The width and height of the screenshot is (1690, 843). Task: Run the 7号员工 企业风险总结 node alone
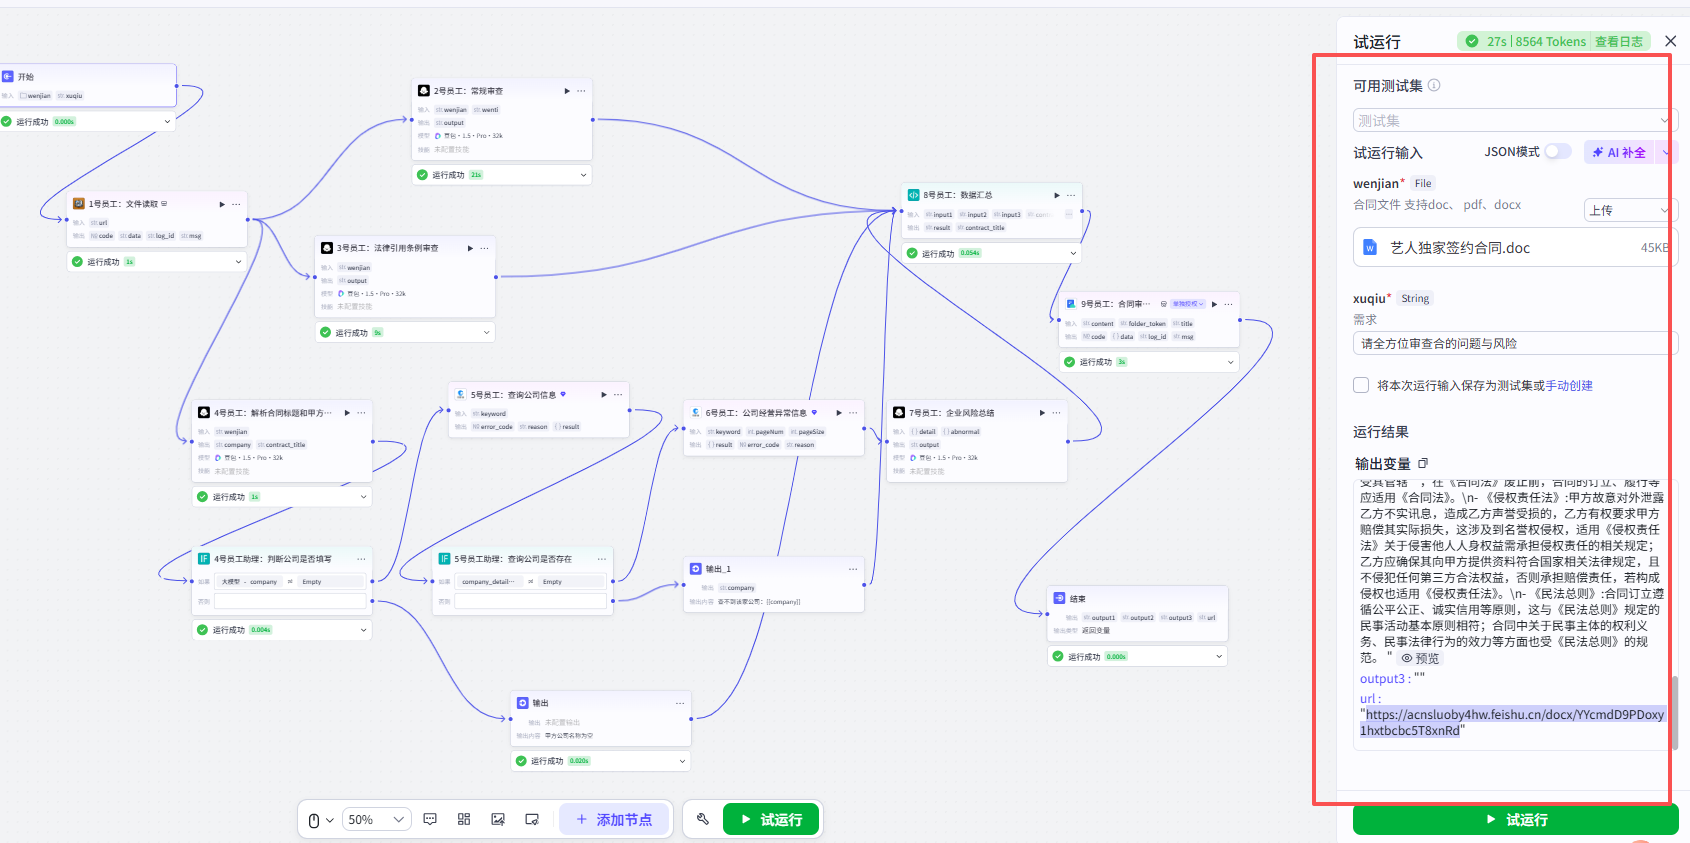1042,412
